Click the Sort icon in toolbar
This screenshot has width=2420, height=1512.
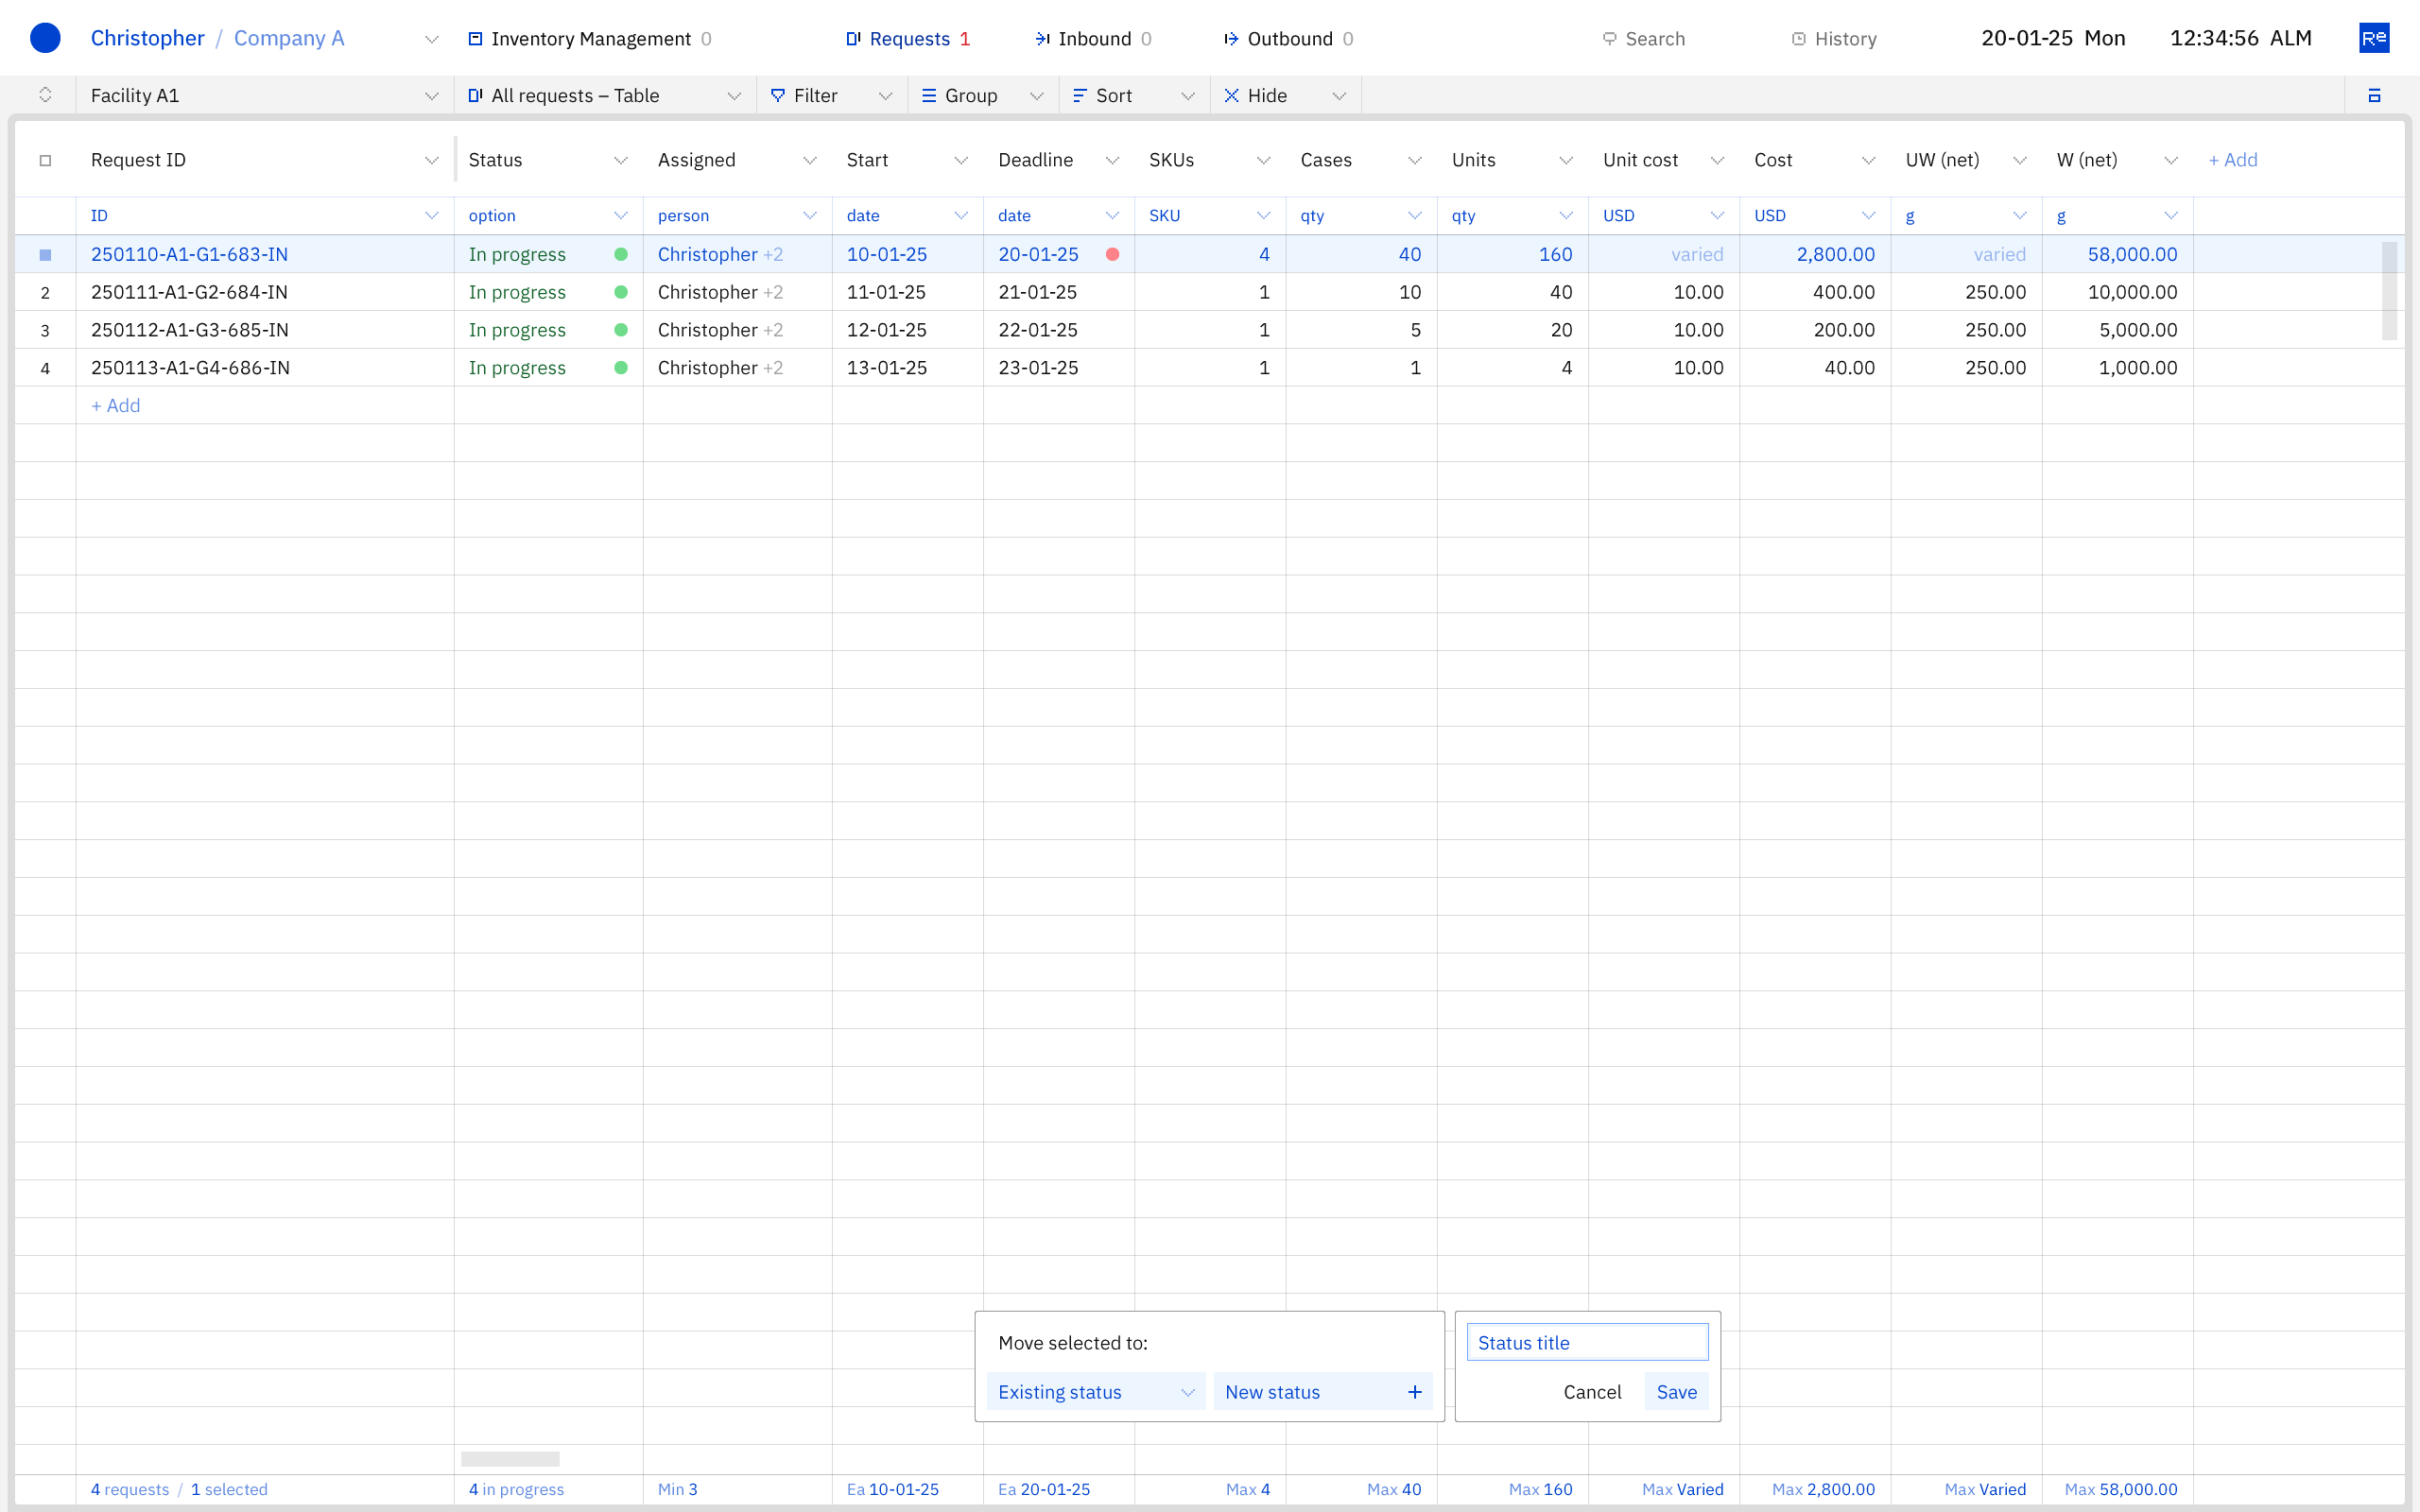(x=1079, y=96)
